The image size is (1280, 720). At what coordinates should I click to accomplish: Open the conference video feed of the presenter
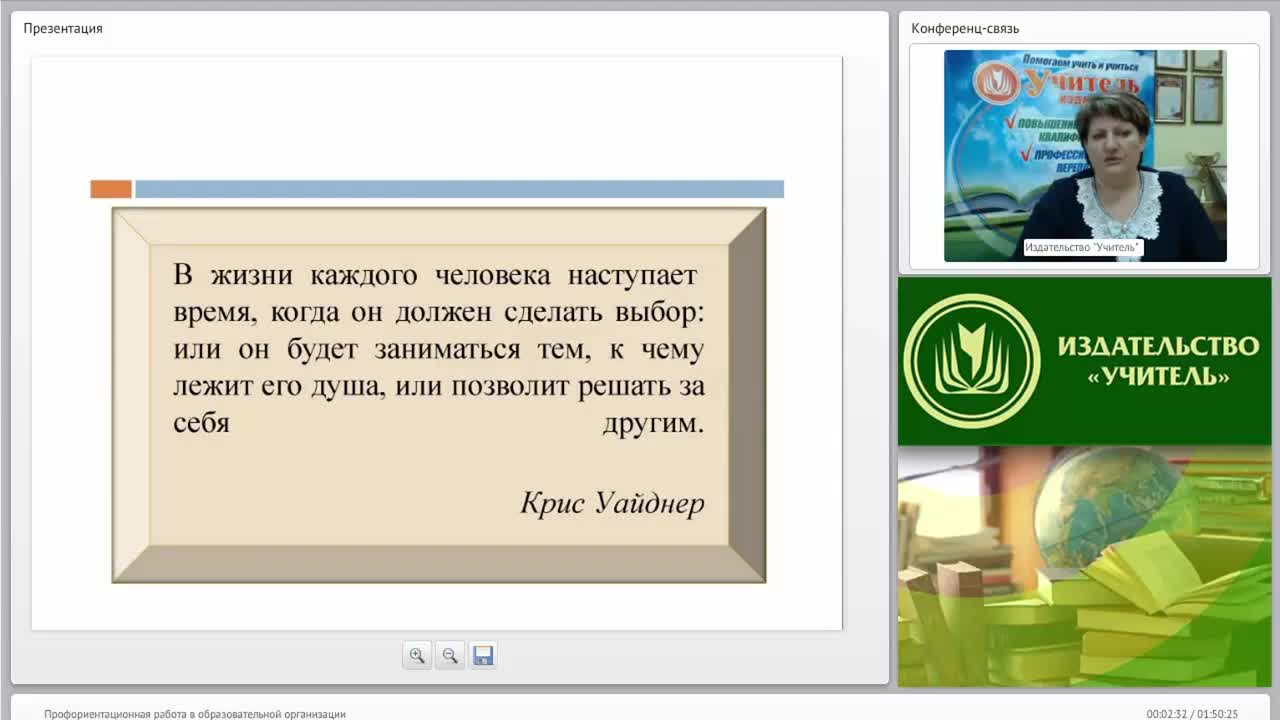pos(1085,156)
